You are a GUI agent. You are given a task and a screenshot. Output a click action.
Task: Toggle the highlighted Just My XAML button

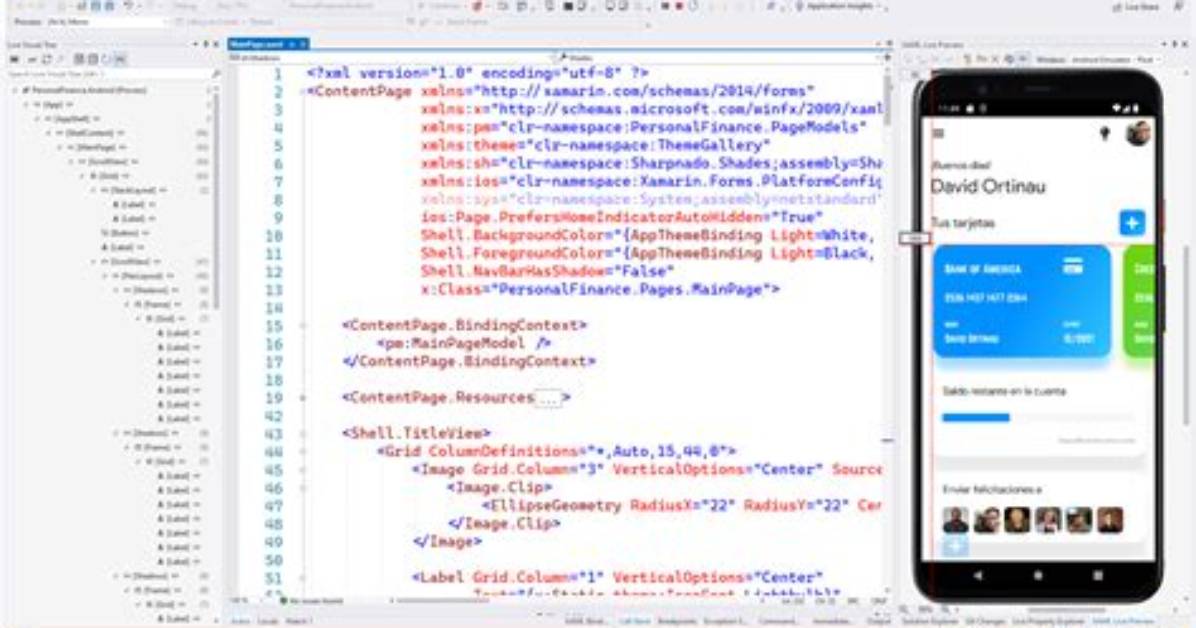point(120,59)
